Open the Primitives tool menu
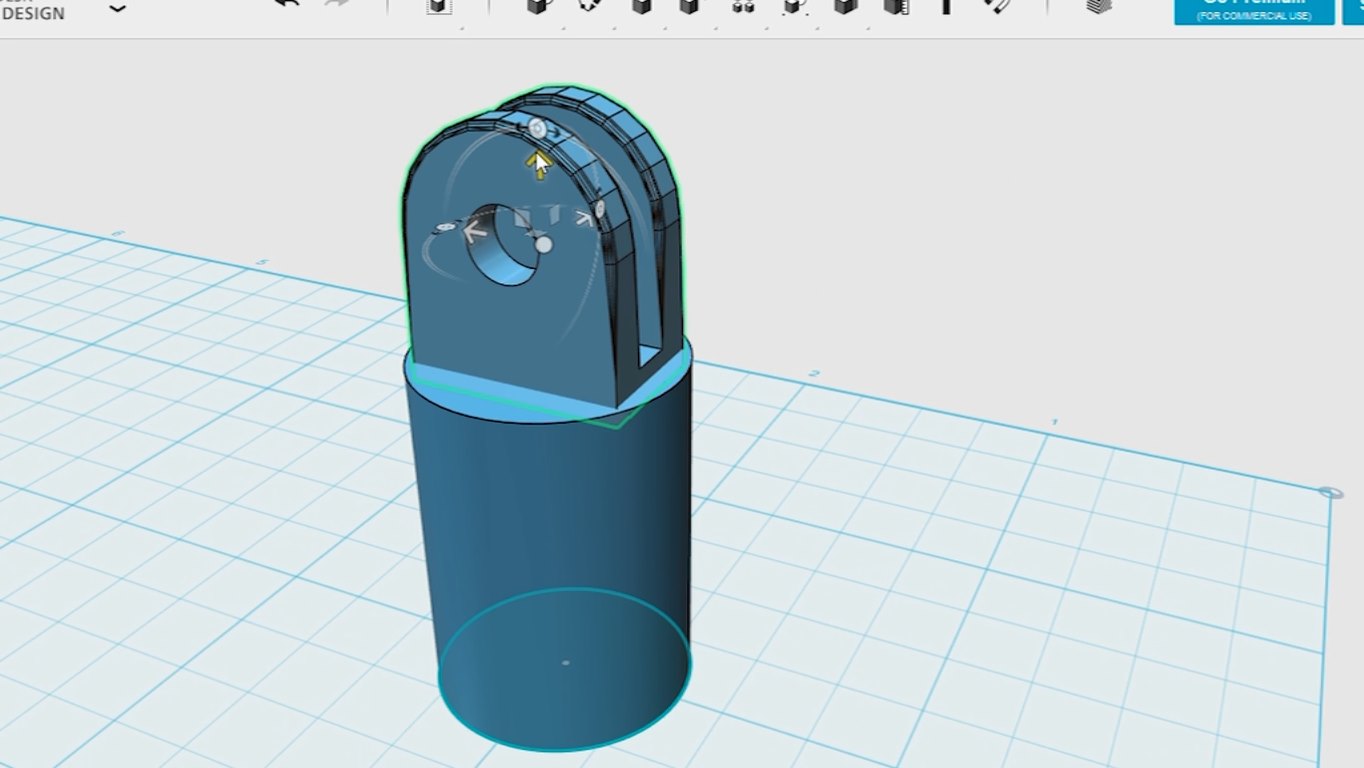The height and width of the screenshot is (768, 1364). pyautogui.click(x=538, y=6)
